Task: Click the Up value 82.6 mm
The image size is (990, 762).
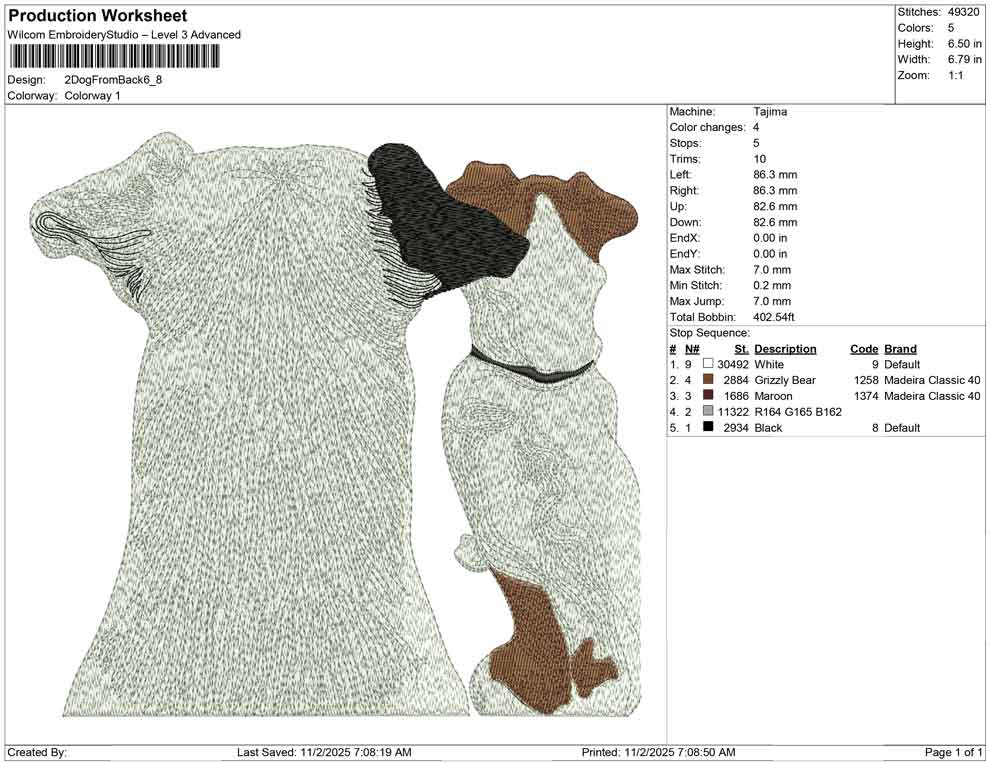Action: pyautogui.click(x=775, y=206)
